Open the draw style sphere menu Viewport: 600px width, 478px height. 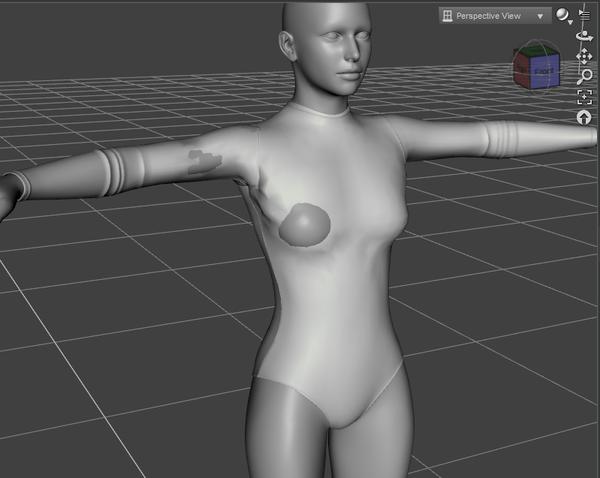[x=564, y=16]
